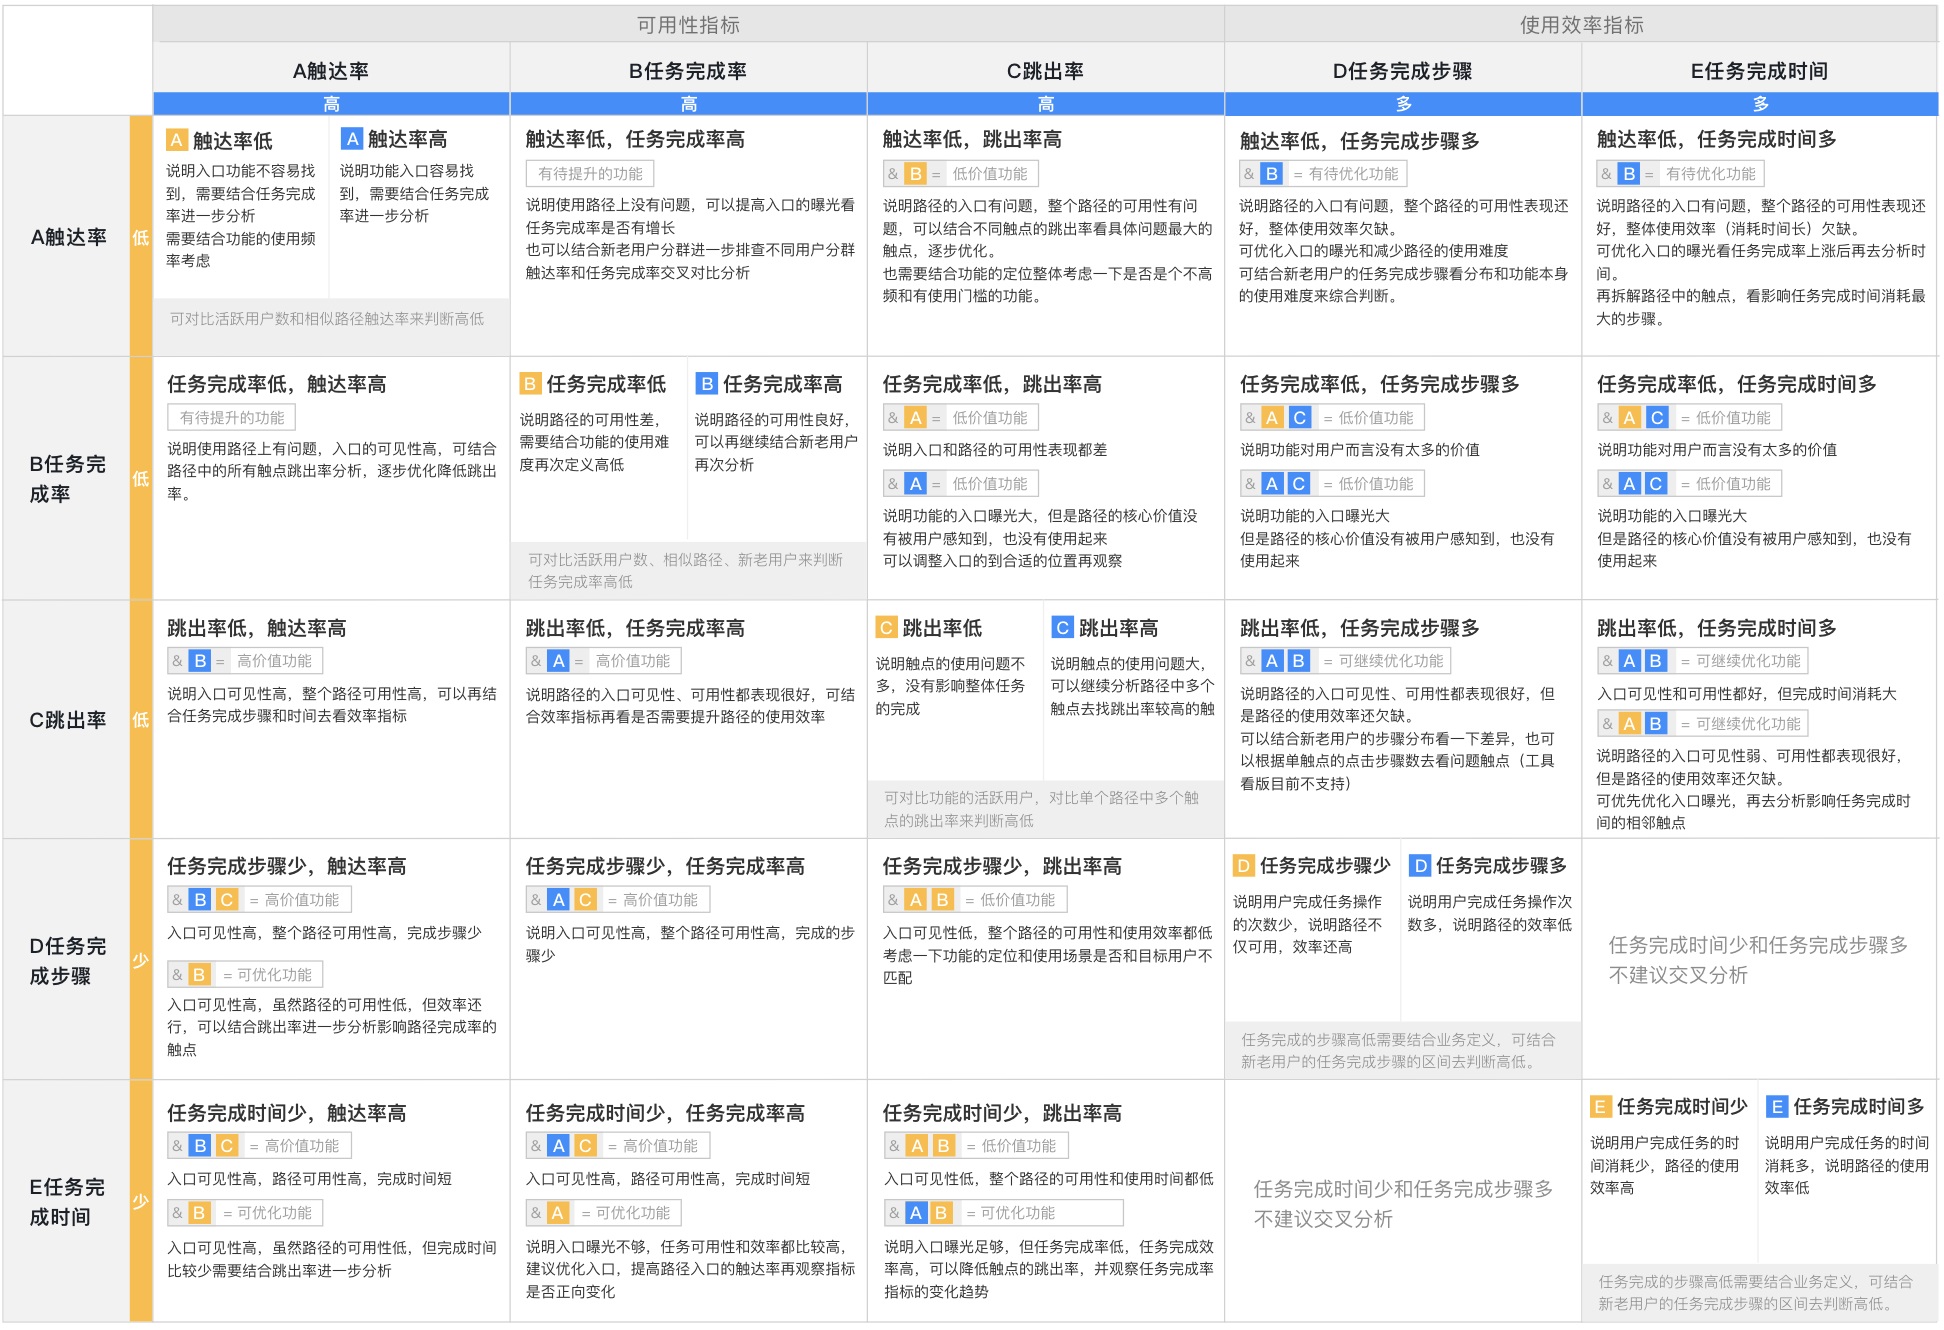Collapse the E任务完成时间 column header

[x=1764, y=70]
